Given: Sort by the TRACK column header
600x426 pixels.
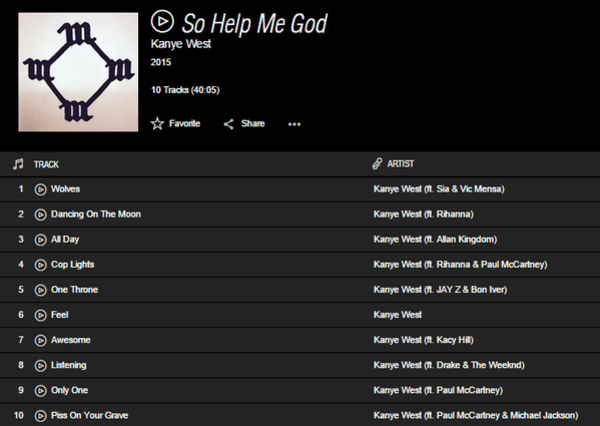Looking at the screenshot, I should point(46,163).
